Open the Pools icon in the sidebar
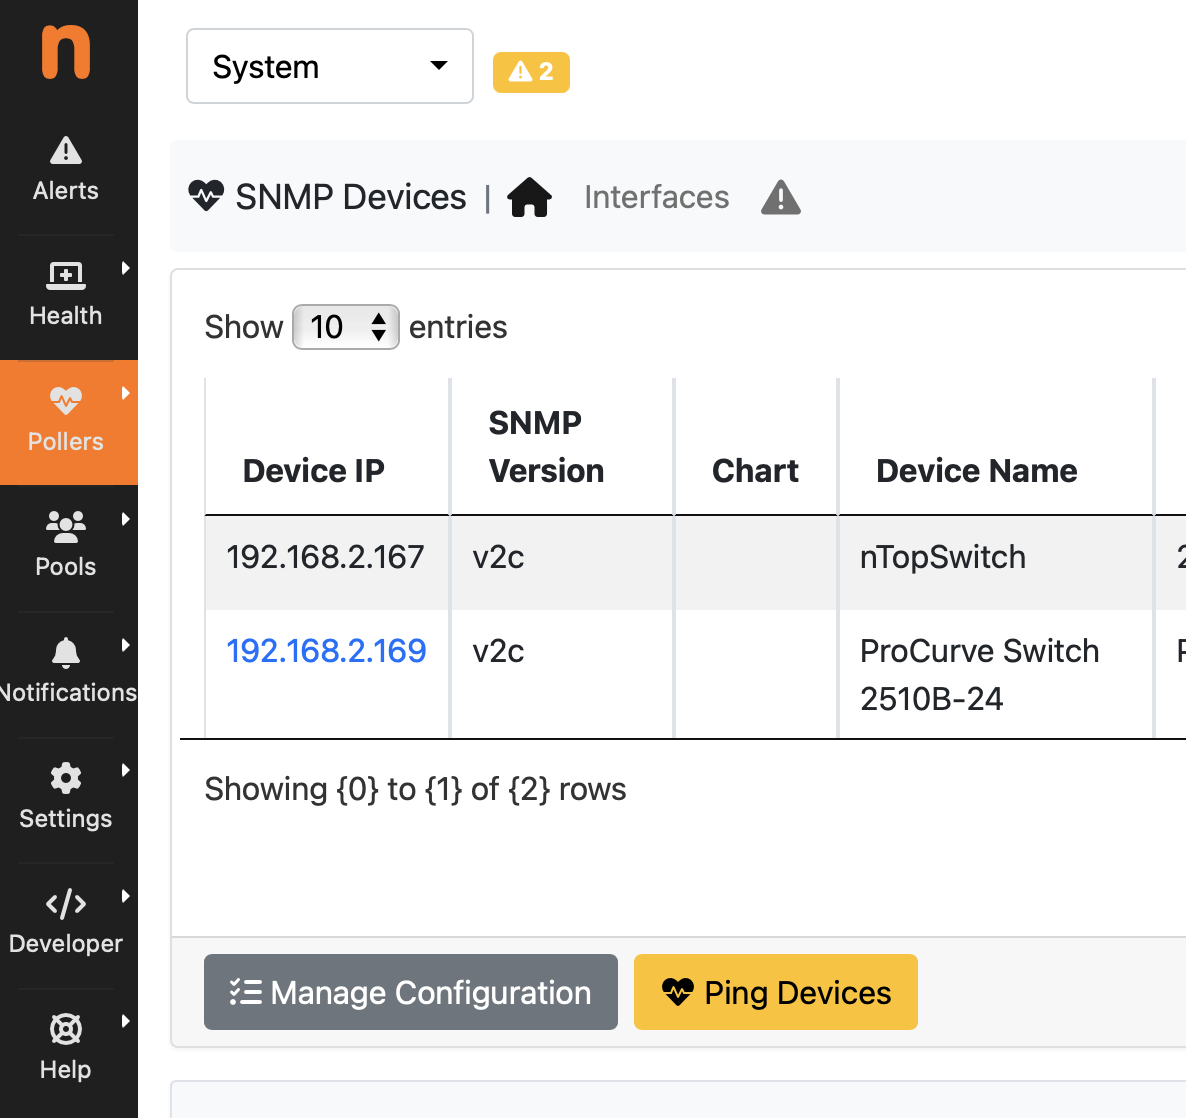 (65, 525)
